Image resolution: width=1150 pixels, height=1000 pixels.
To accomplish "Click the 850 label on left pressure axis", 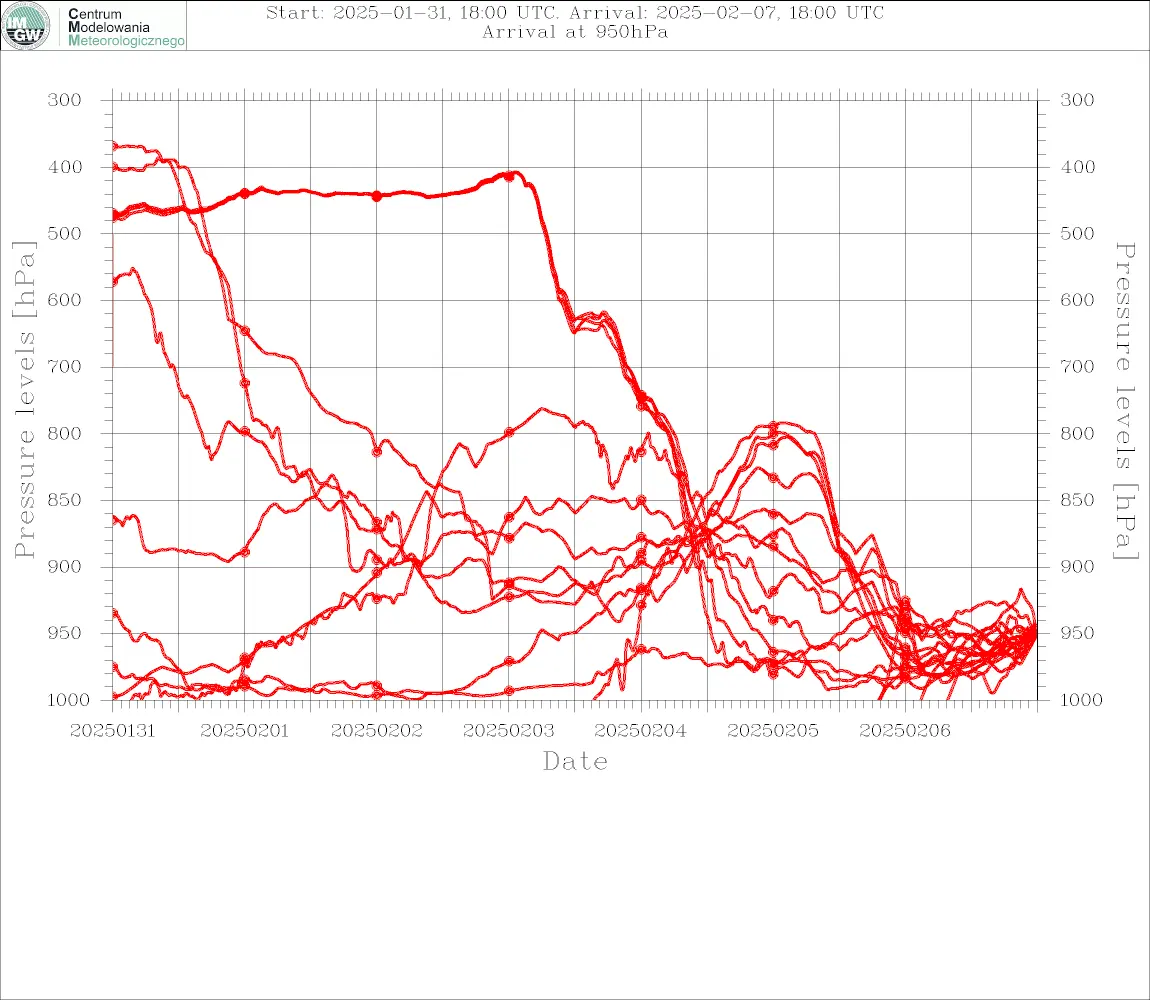I will pos(65,500).
